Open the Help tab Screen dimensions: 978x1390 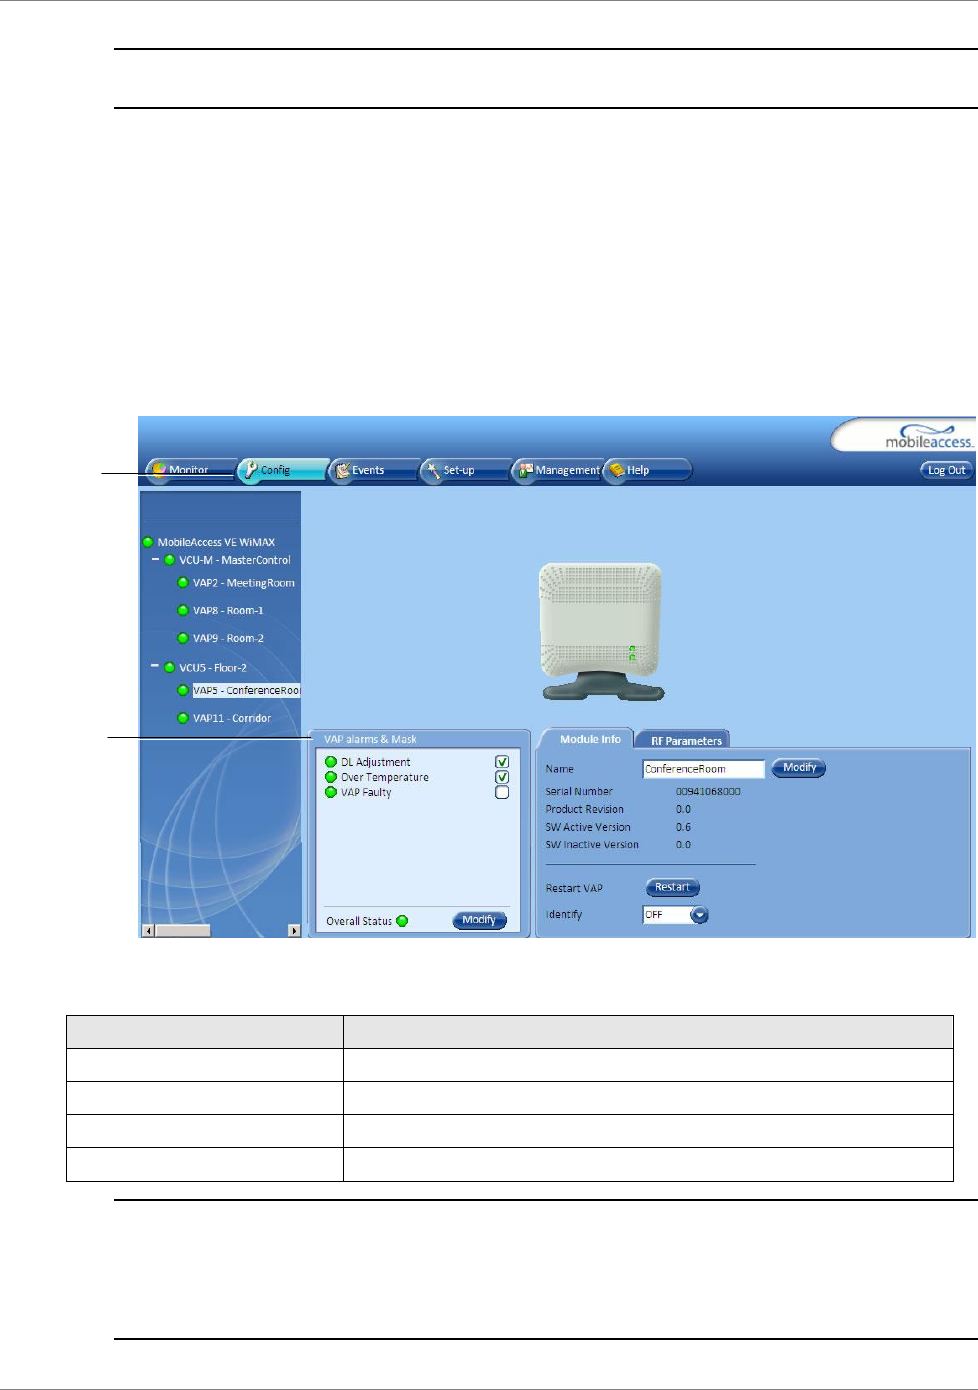tap(648, 470)
